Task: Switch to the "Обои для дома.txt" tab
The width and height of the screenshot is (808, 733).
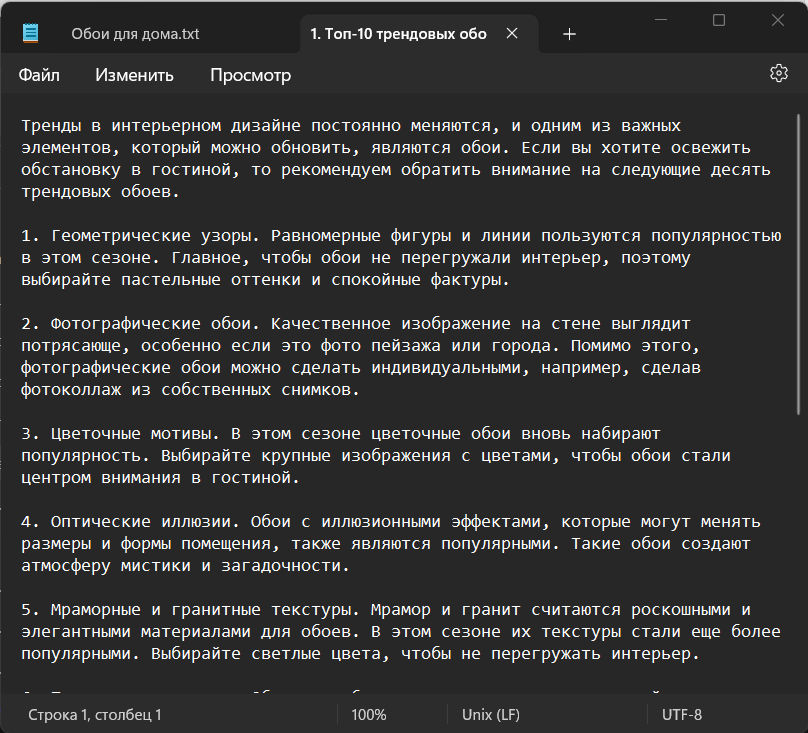Action: 135,33
